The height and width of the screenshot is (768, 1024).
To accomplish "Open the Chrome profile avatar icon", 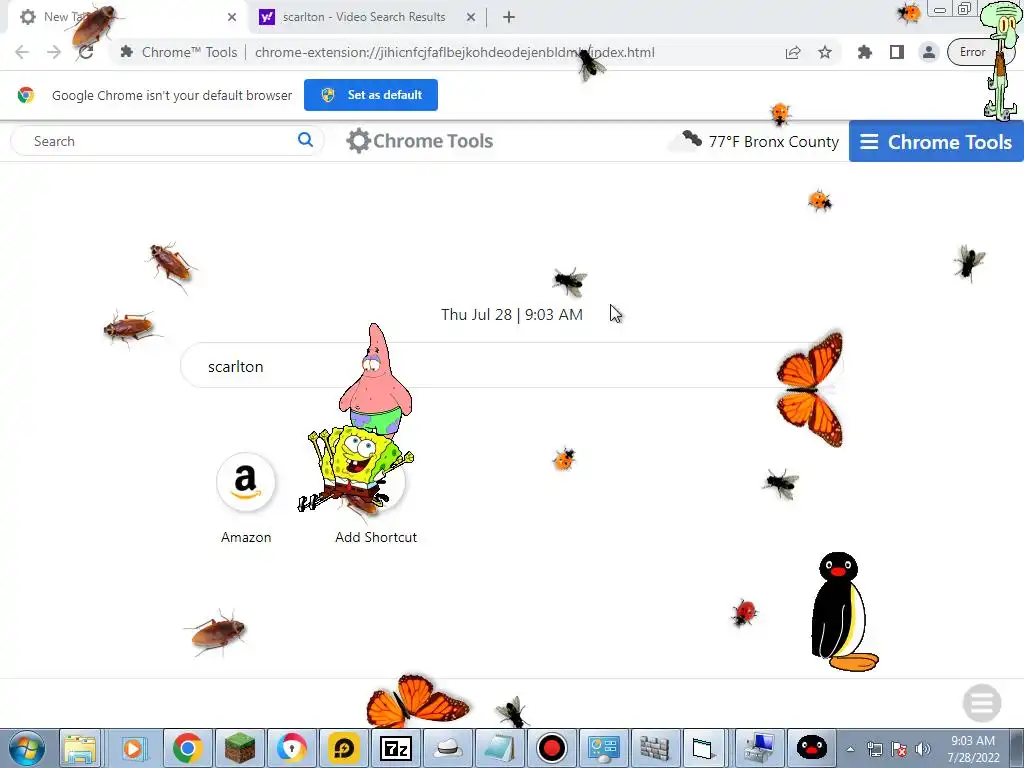I will click(929, 52).
